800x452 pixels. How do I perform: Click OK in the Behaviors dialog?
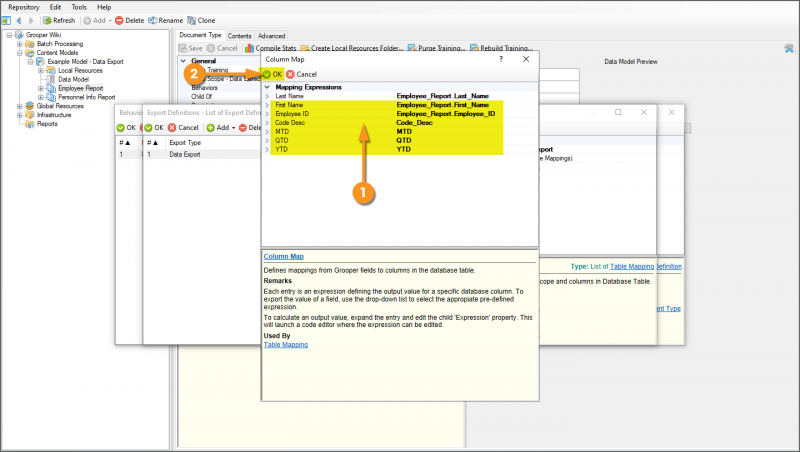126,128
